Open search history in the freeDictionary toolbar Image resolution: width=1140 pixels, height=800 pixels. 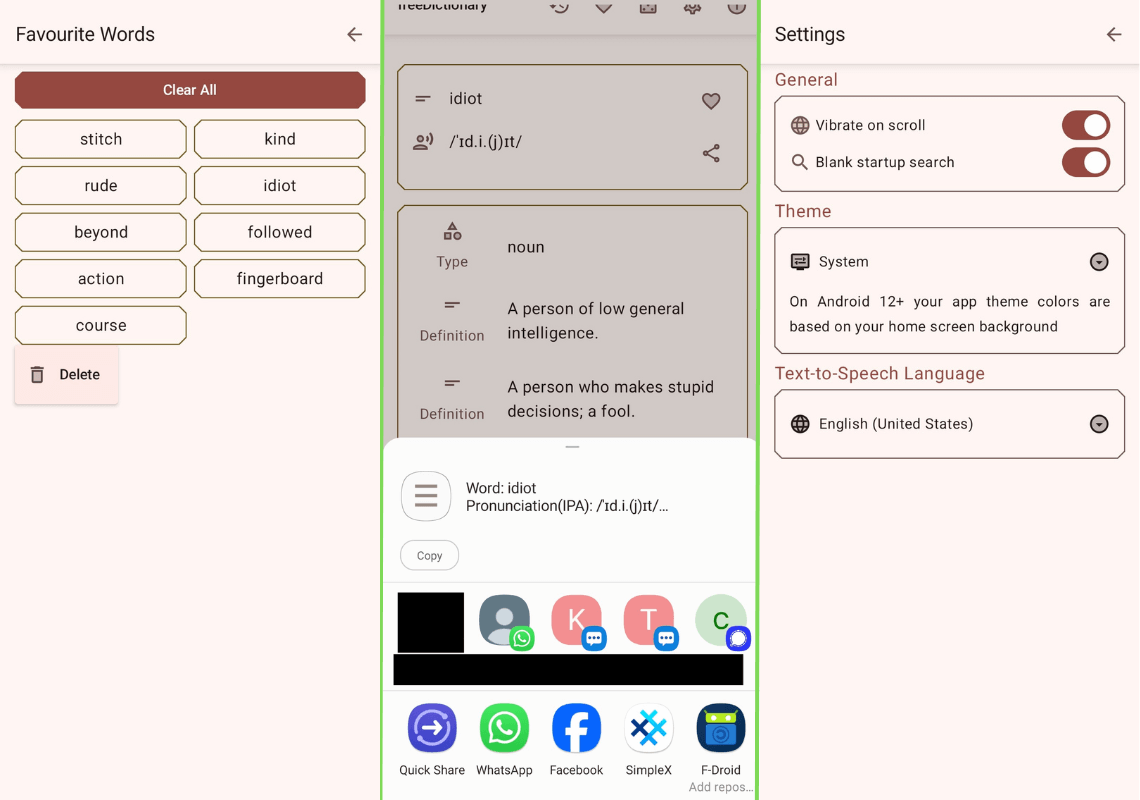click(558, 8)
